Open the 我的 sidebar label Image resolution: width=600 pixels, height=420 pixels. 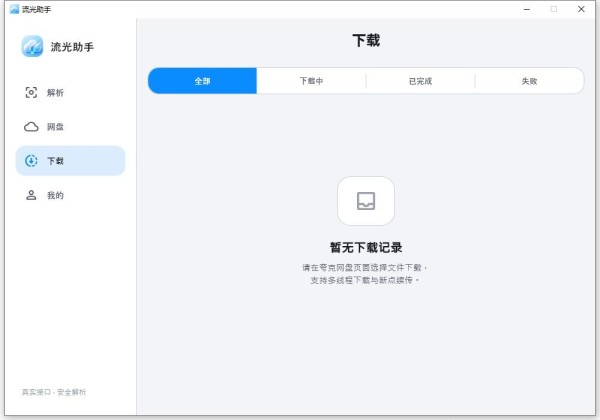pos(55,195)
